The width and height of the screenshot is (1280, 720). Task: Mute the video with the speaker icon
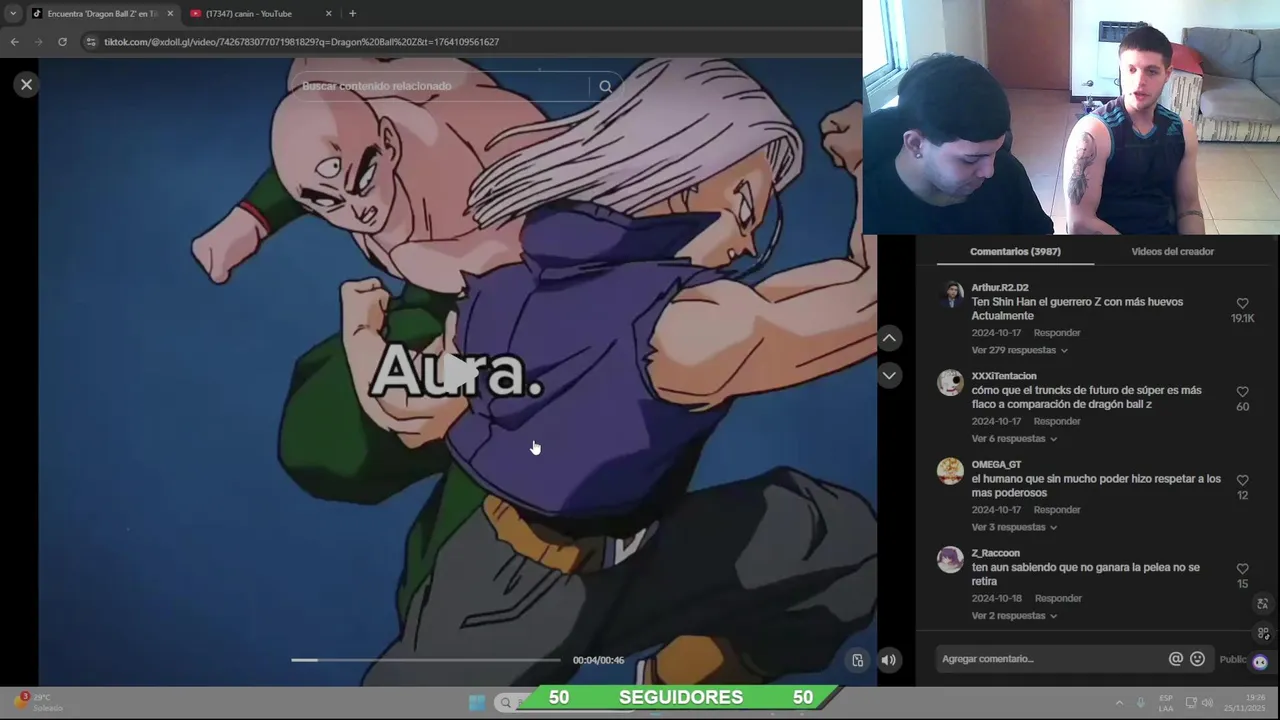pos(888,660)
